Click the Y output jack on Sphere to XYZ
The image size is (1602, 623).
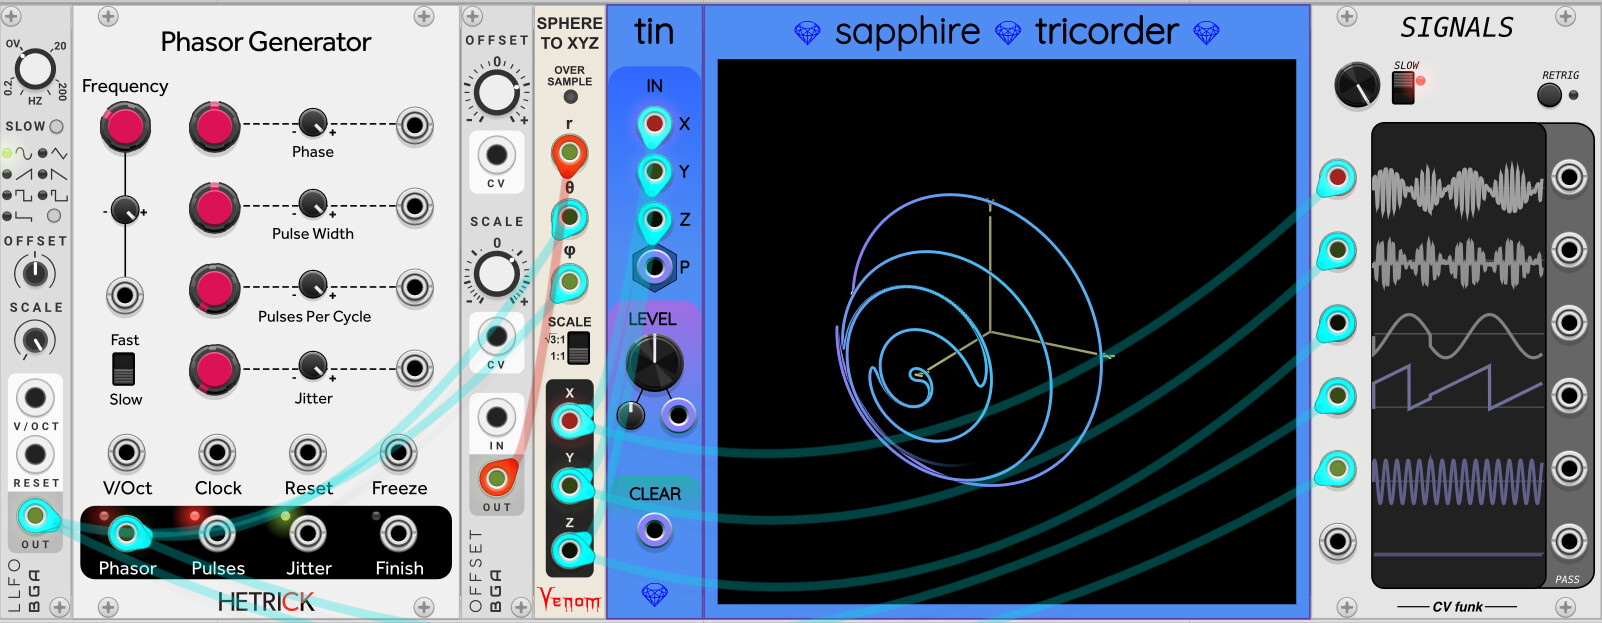pyautogui.click(x=569, y=486)
